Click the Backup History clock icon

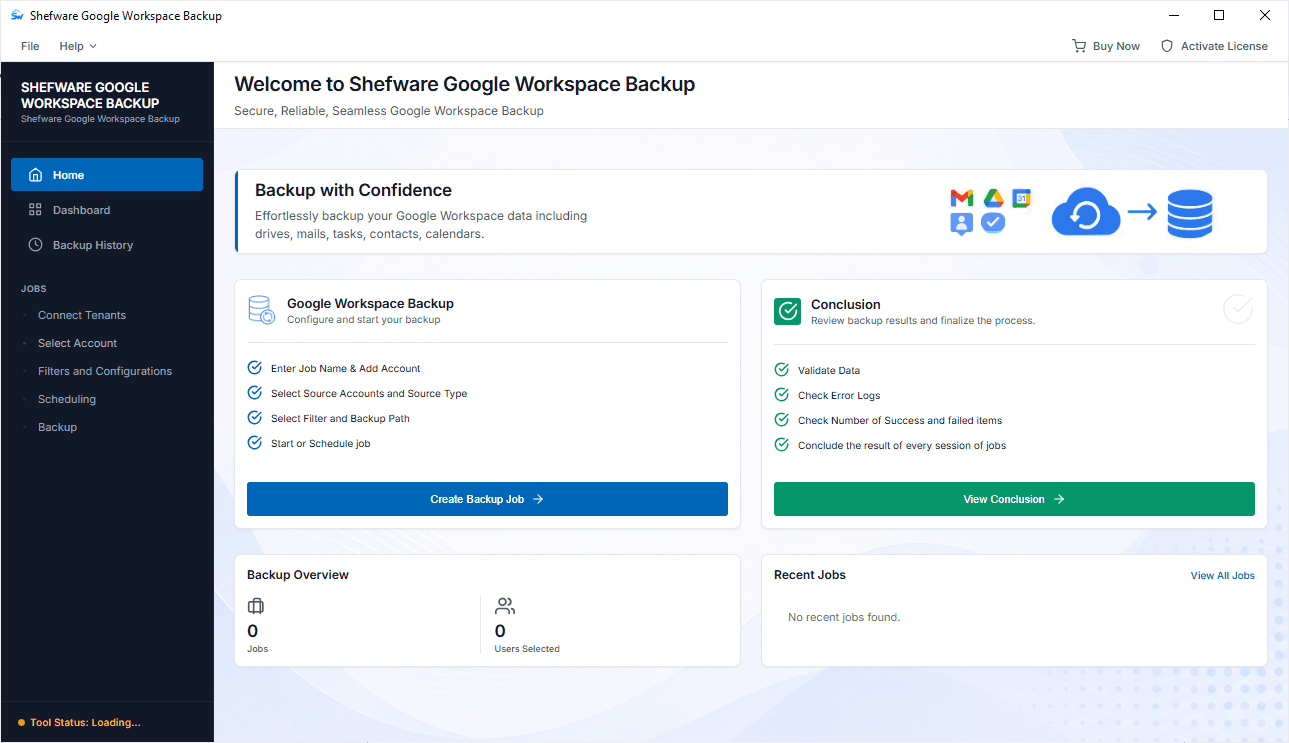click(x=35, y=245)
